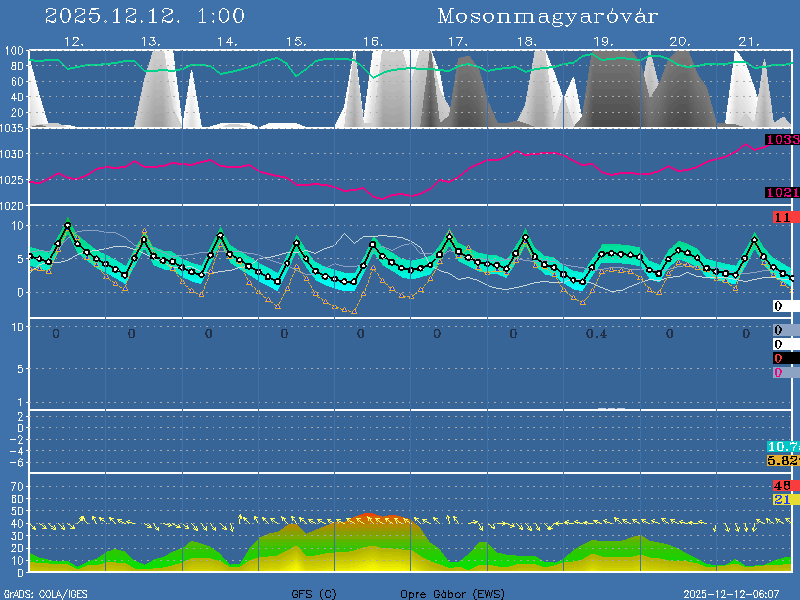Viewport: 800px width, 600px height.
Task: Select day 12. on the date axis
Action: coord(73,42)
